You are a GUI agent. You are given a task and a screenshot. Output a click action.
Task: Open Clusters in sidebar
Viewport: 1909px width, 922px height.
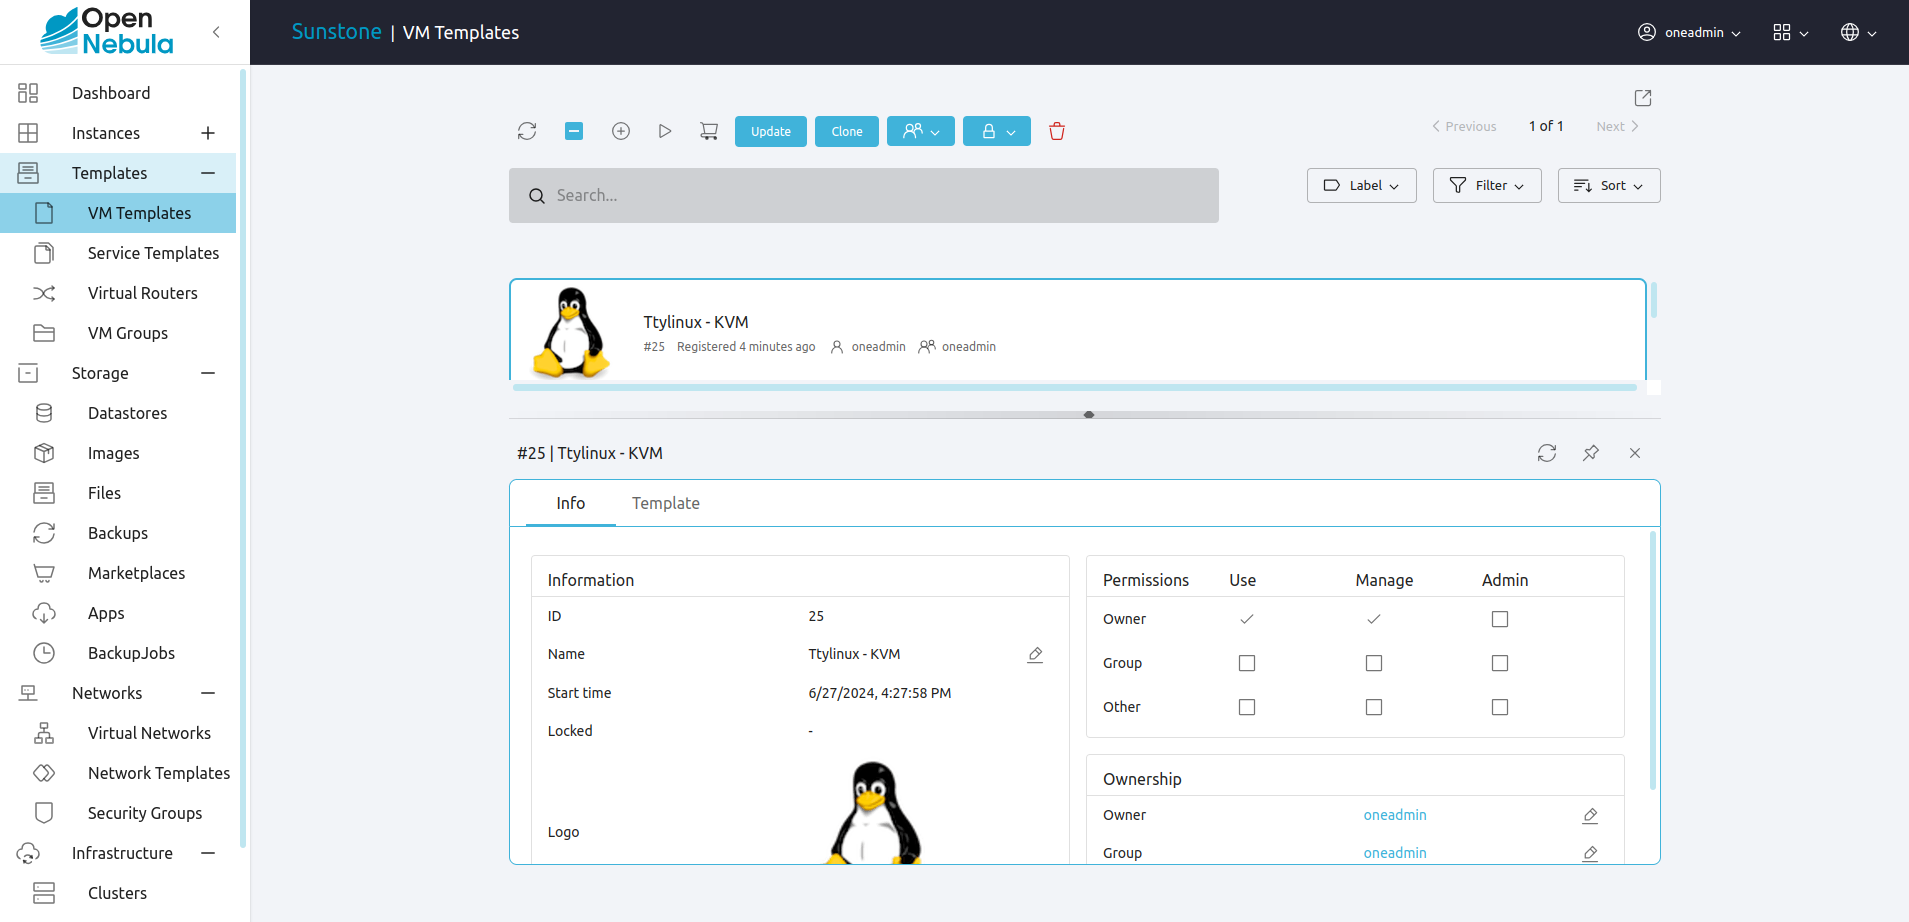118,893
